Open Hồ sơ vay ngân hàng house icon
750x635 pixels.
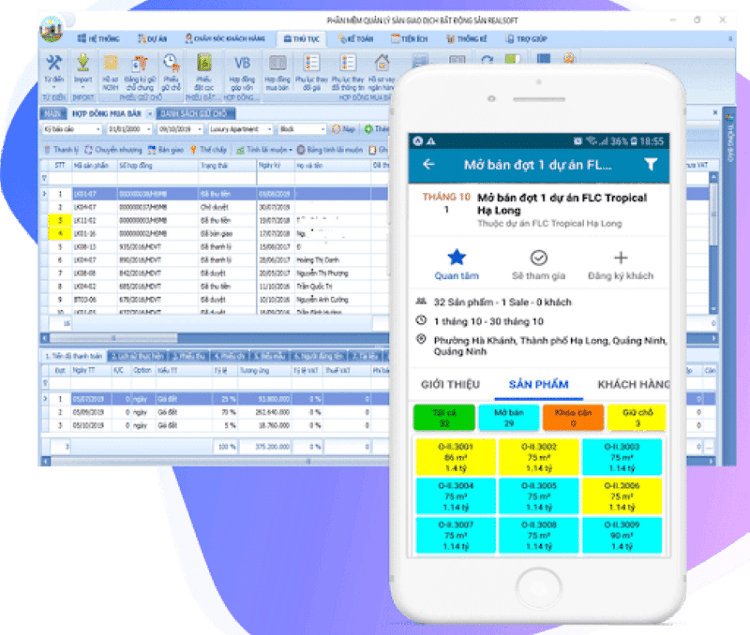pyautogui.click(x=382, y=63)
